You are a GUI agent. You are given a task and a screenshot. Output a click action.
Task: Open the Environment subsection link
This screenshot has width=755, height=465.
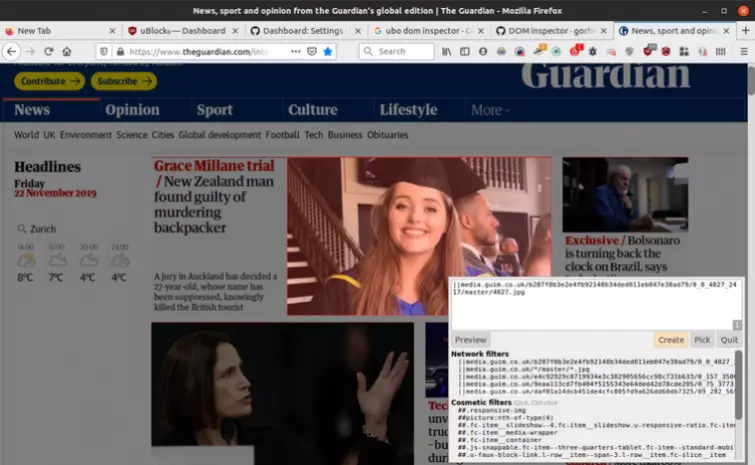pyautogui.click(x=86, y=135)
